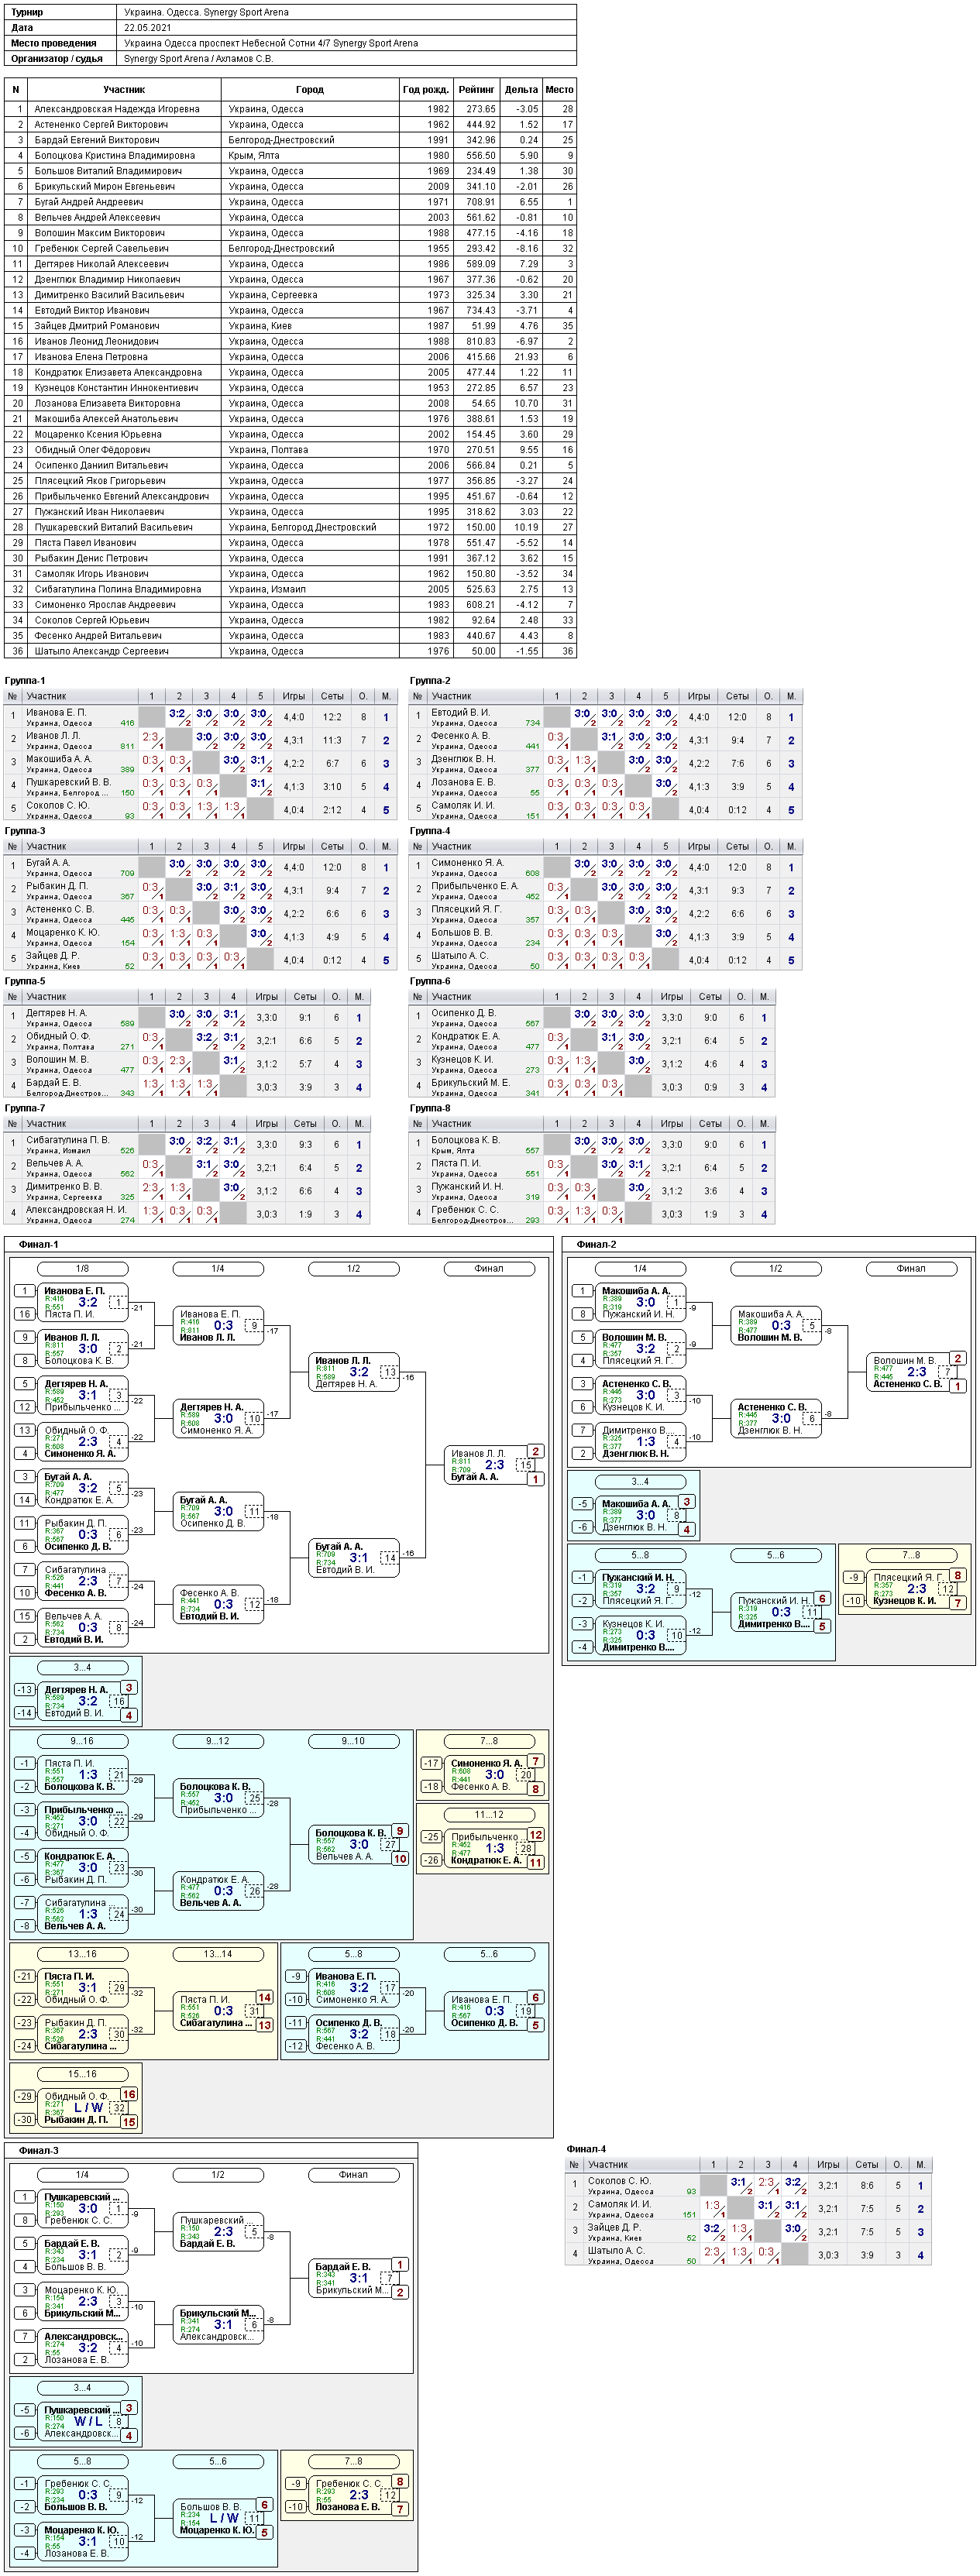Open participant Иванов Леонид Леонидович row
Screen dimensions: 980x2576
[x=290, y=341]
